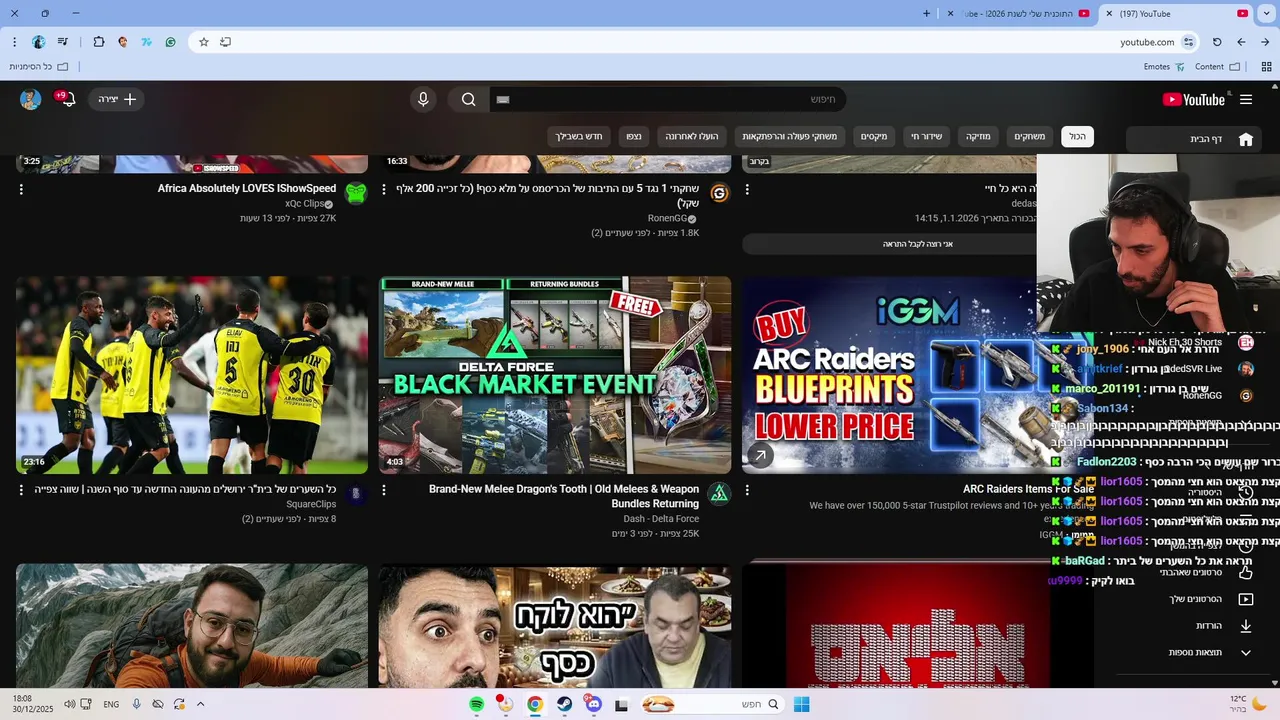The image size is (1280, 720).
Task: Start voice search with the microphone icon
Action: (423, 99)
